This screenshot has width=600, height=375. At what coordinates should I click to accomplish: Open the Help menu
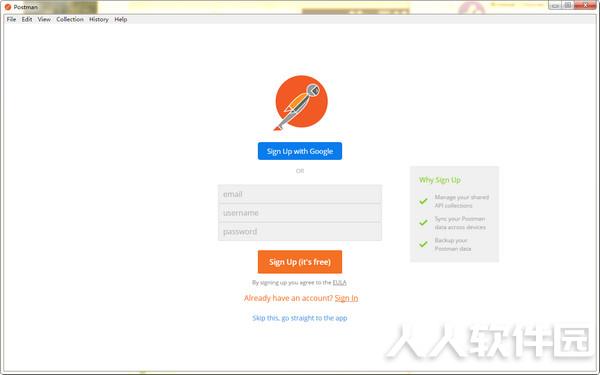121,19
